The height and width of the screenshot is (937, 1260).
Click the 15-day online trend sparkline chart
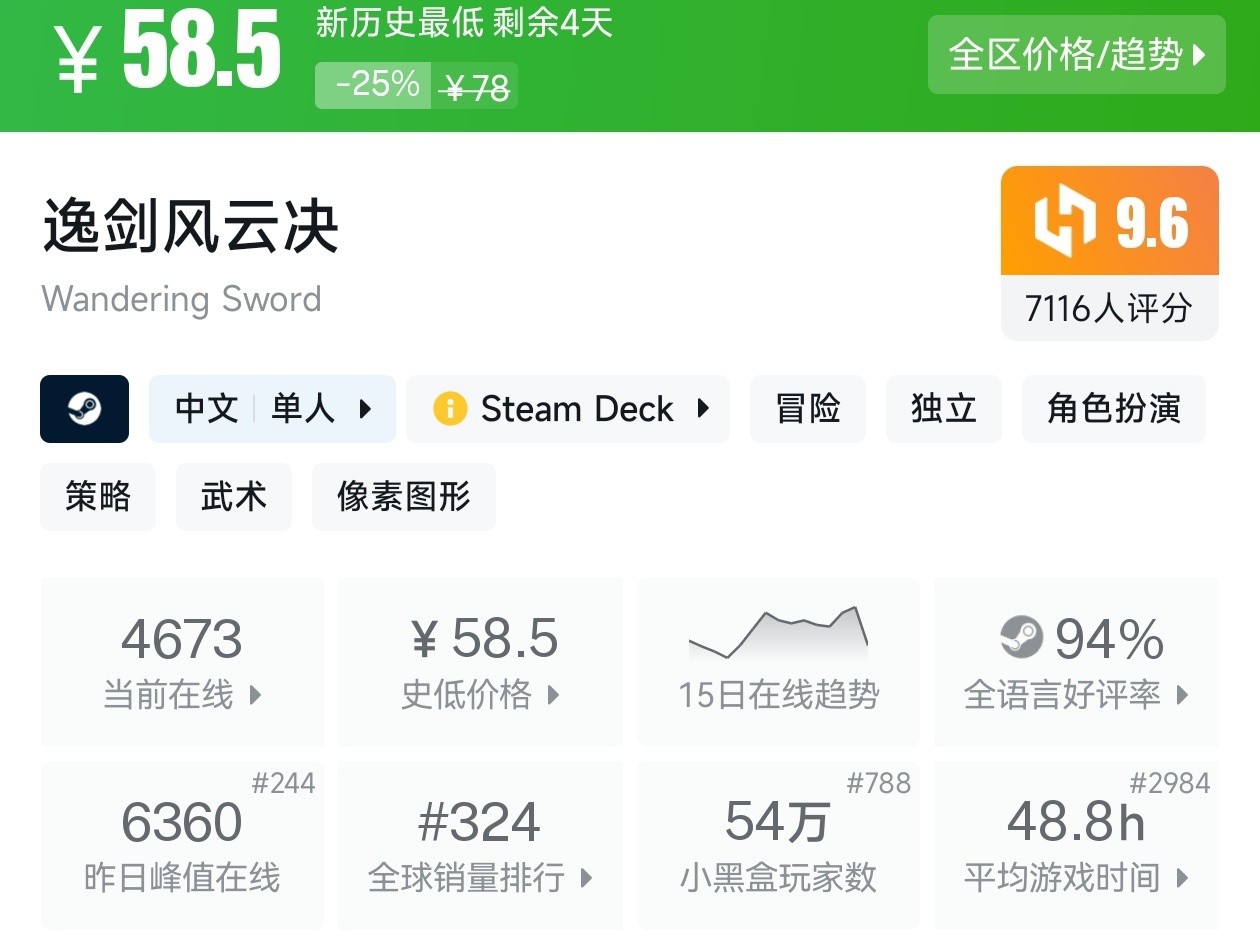[778, 632]
